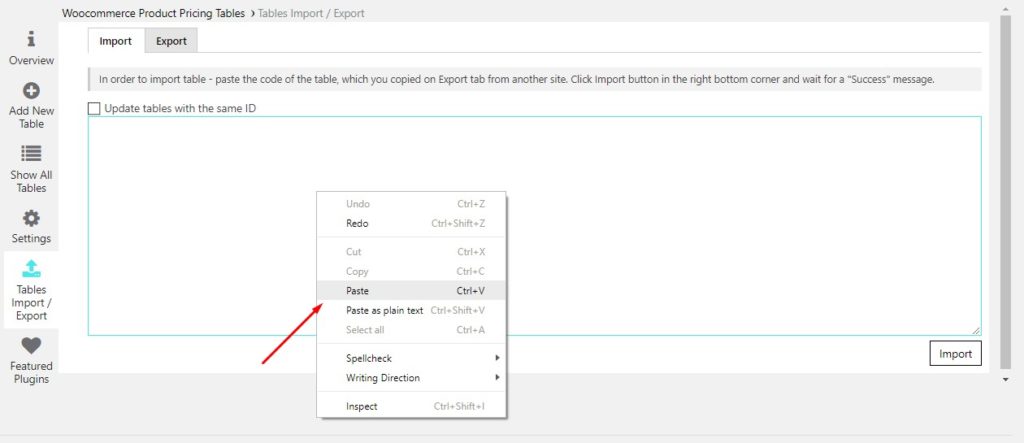The height and width of the screenshot is (443, 1024).
Task: Select Undo in the context menu
Action: (x=411, y=204)
